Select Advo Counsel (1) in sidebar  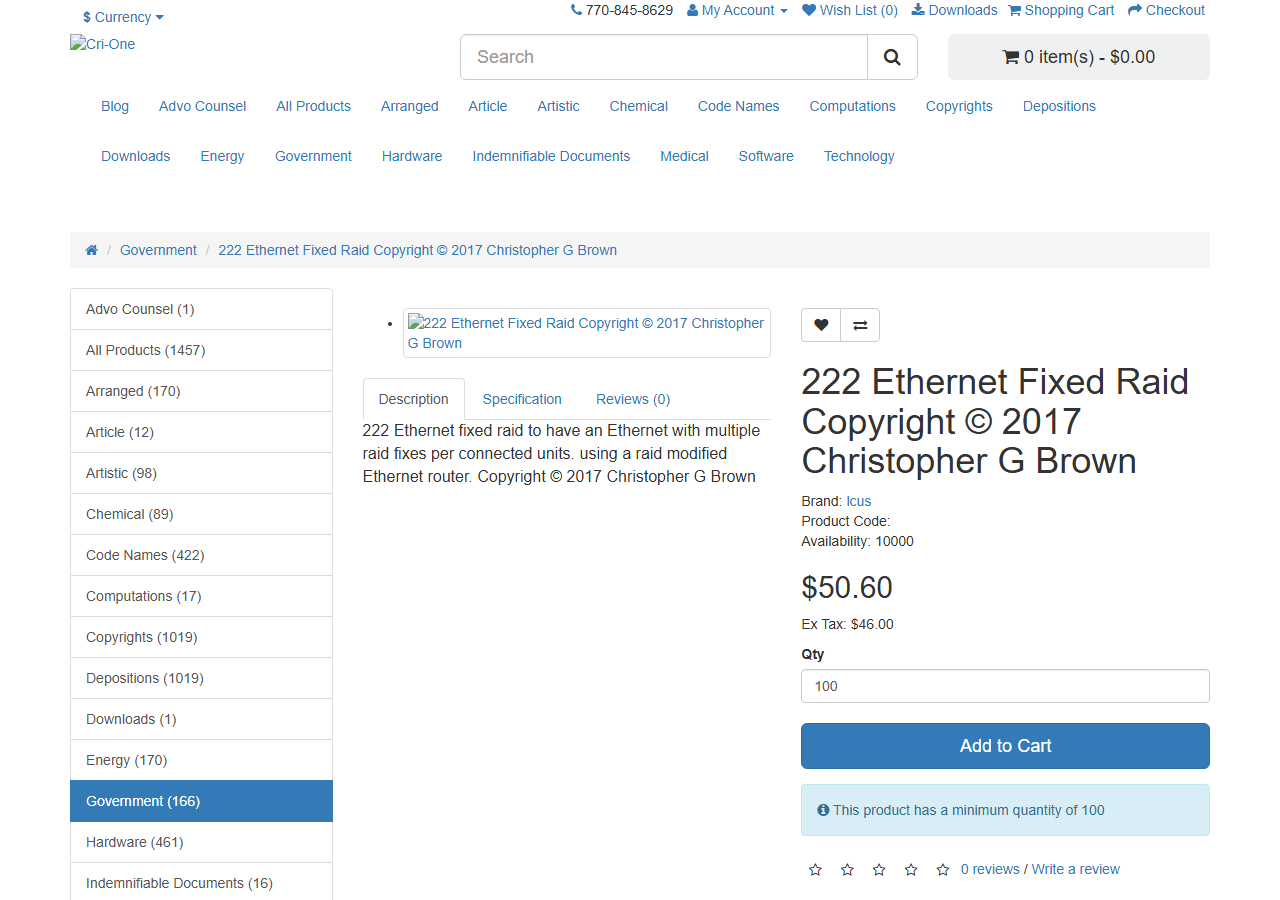pos(201,309)
